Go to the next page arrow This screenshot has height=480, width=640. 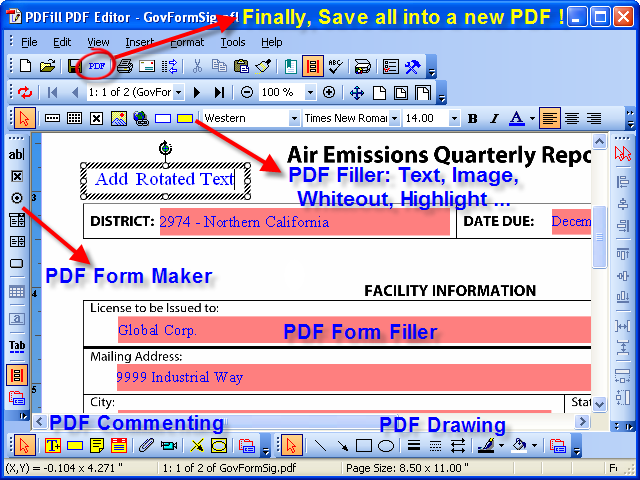point(197,92)
